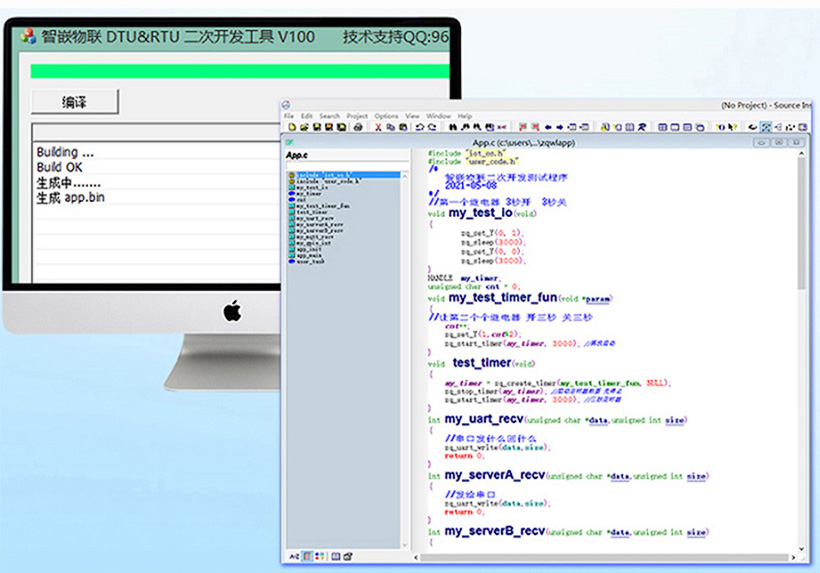Open the Options menu
This screenshot has width=820, height=573.
(x=386, y=116)
